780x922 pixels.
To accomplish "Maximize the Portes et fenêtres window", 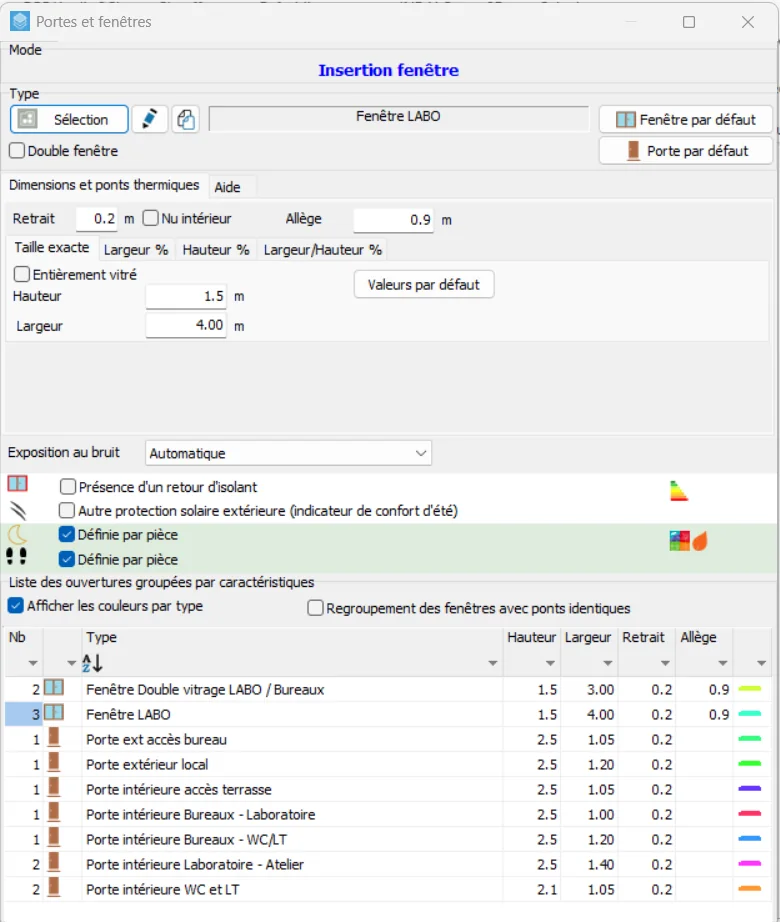I will click(x=689, y=22).
